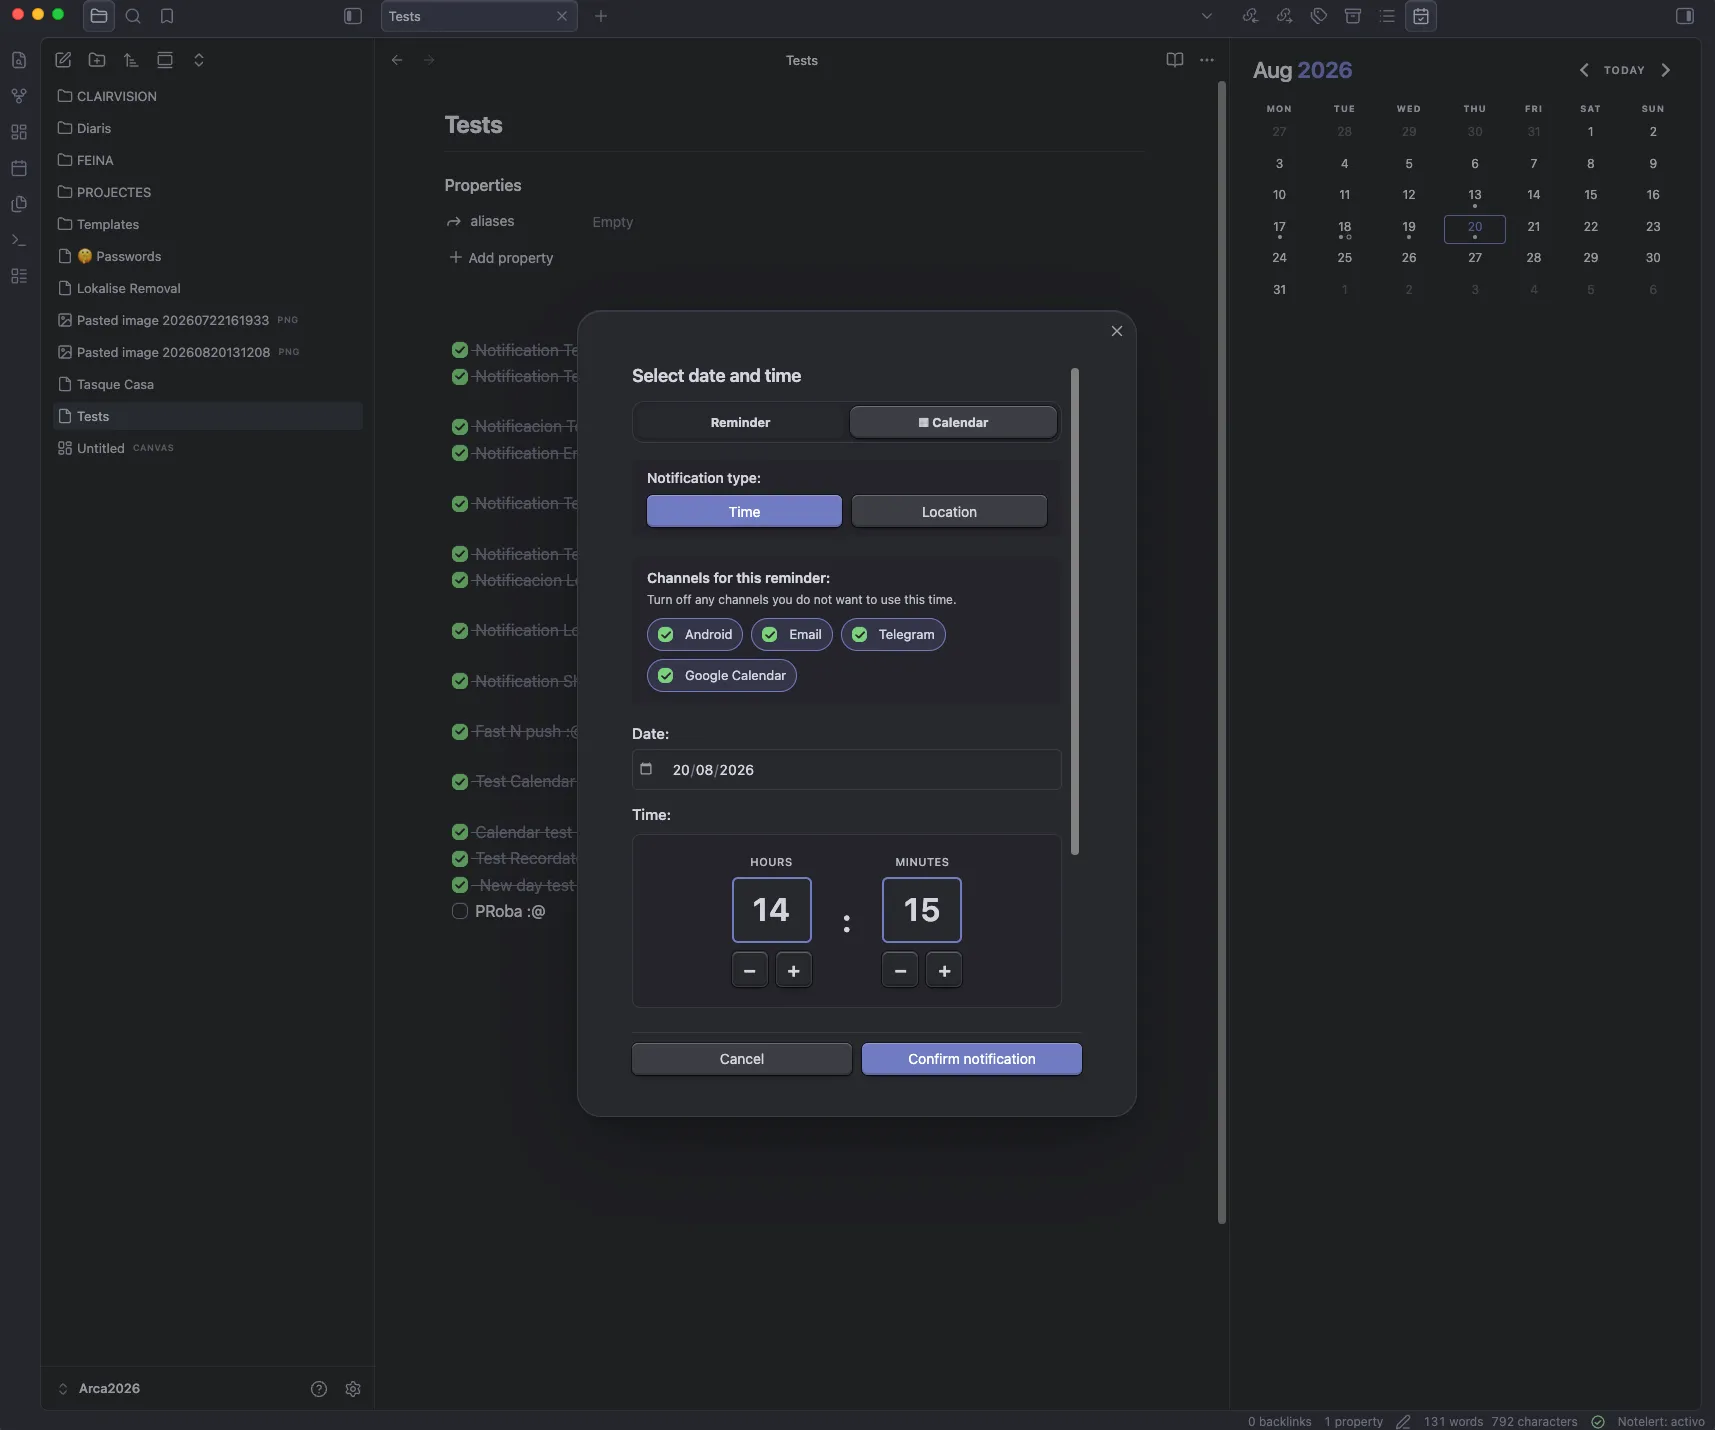The width and height of the screenshot is (1715, 1430).
Task: Switch to the Reminder tab
Action: 741,423
